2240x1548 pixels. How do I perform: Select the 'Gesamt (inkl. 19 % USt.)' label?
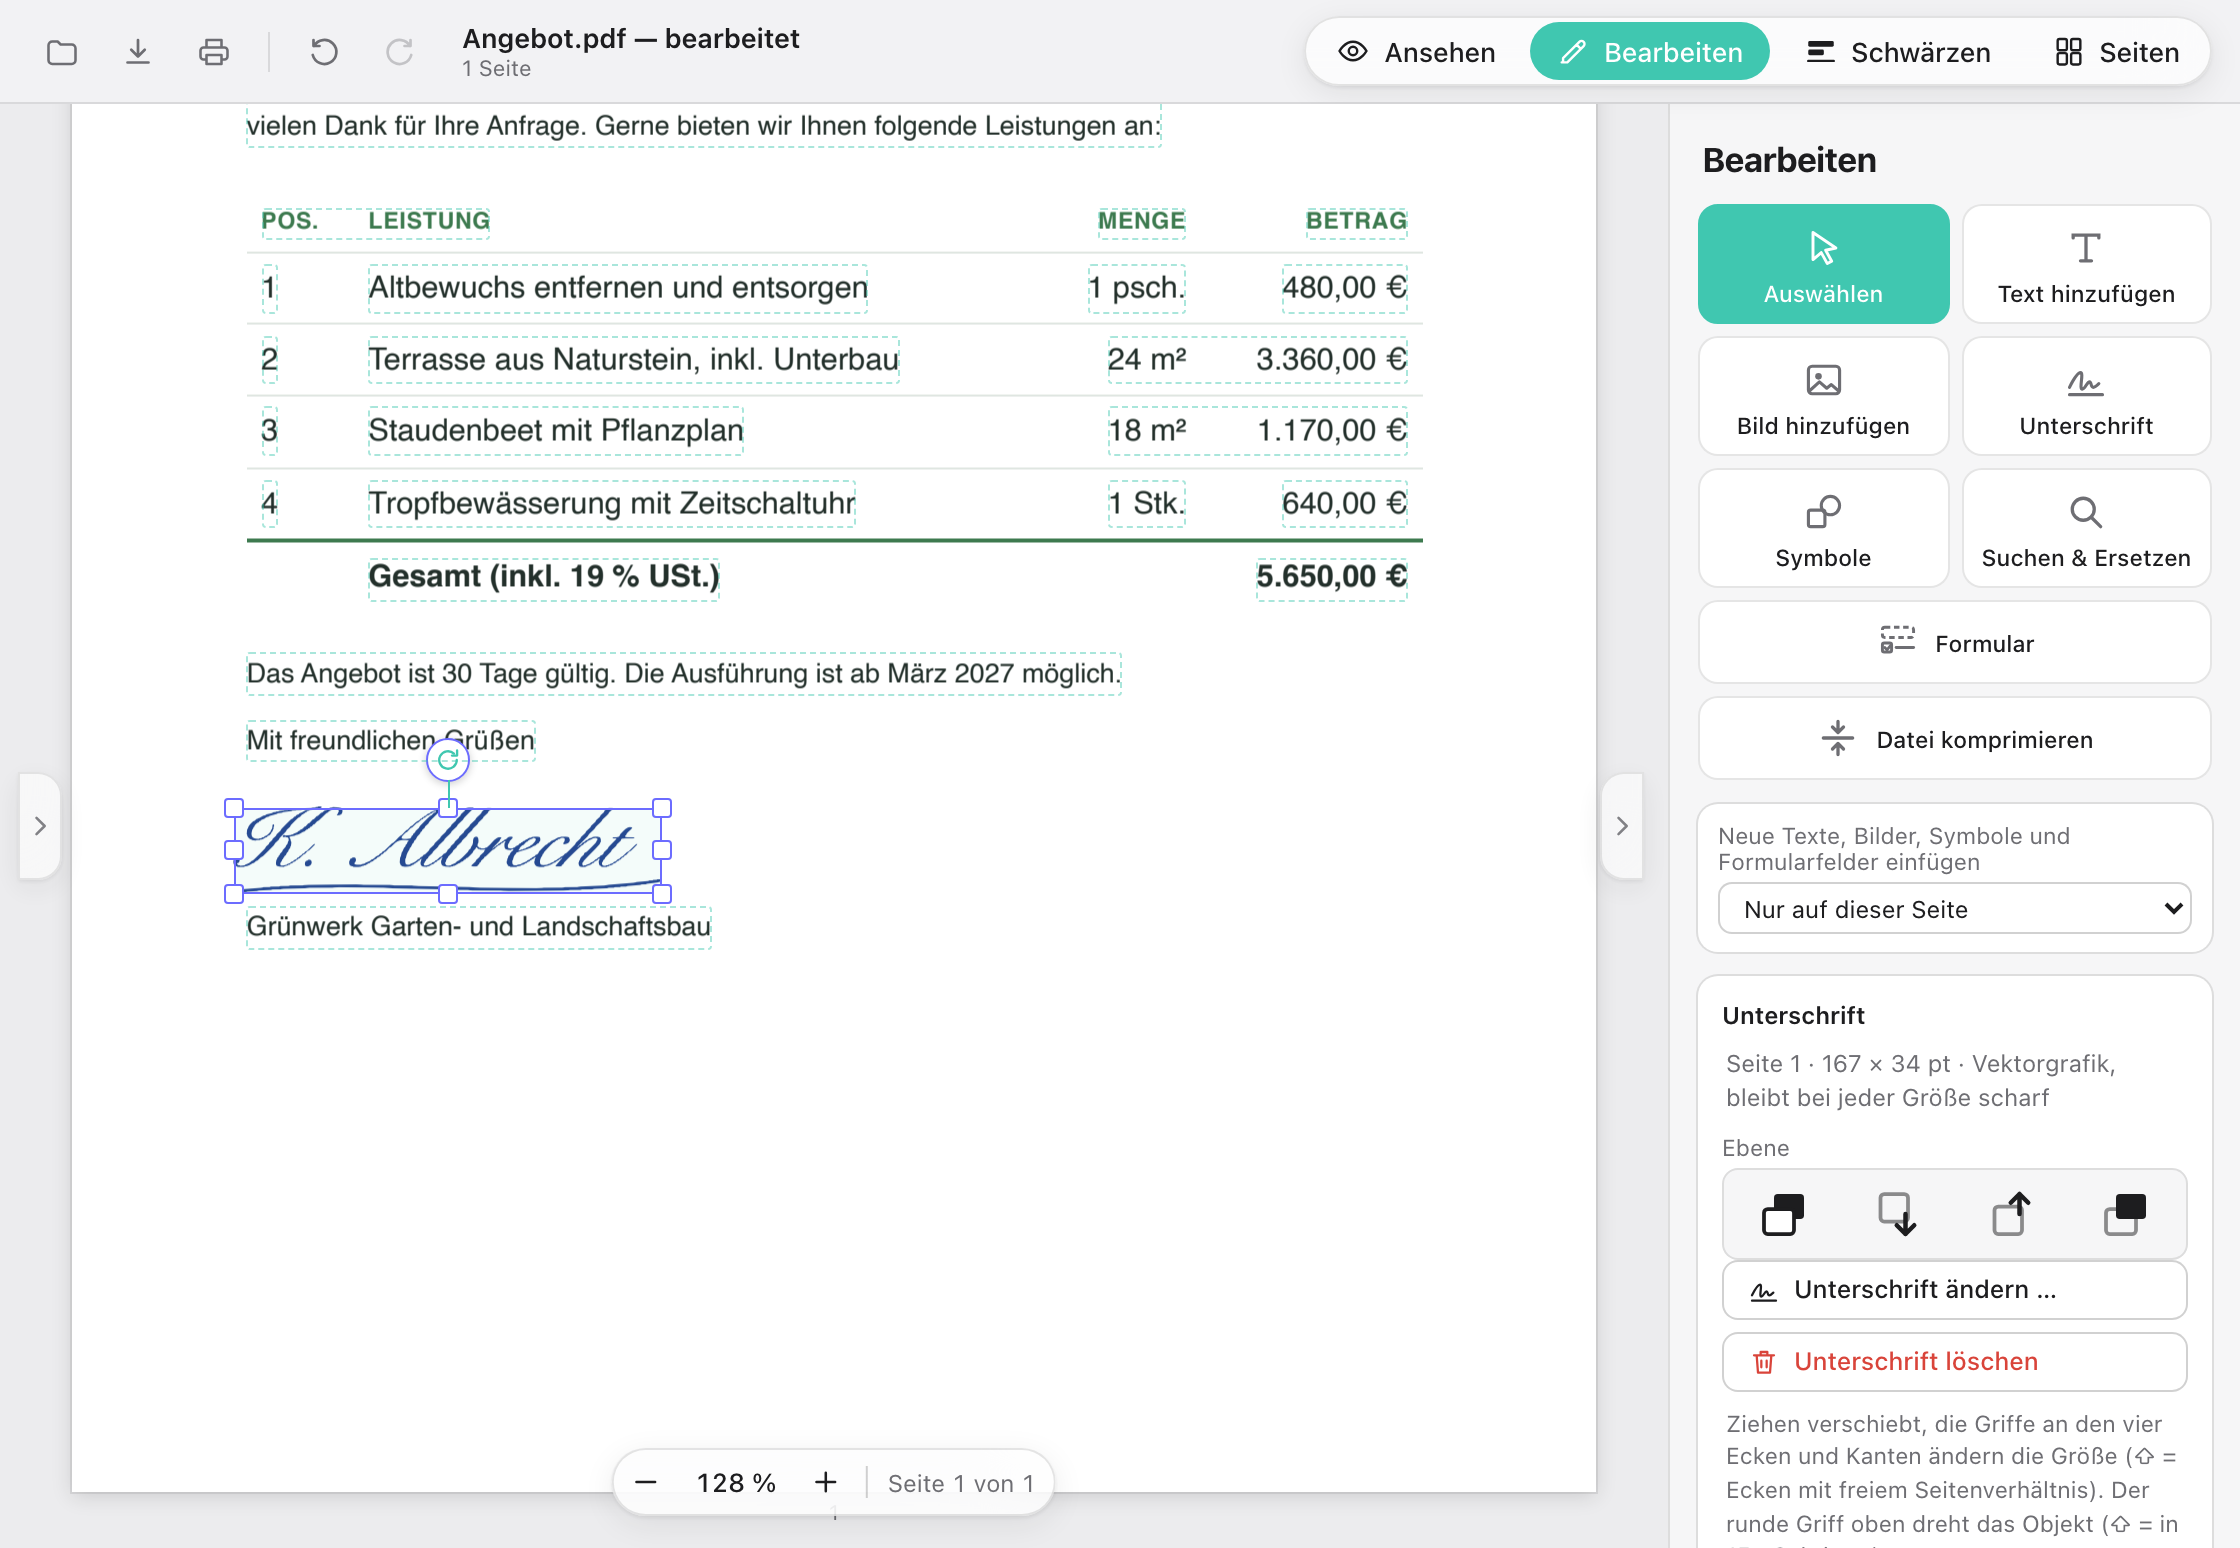(544, 577)
